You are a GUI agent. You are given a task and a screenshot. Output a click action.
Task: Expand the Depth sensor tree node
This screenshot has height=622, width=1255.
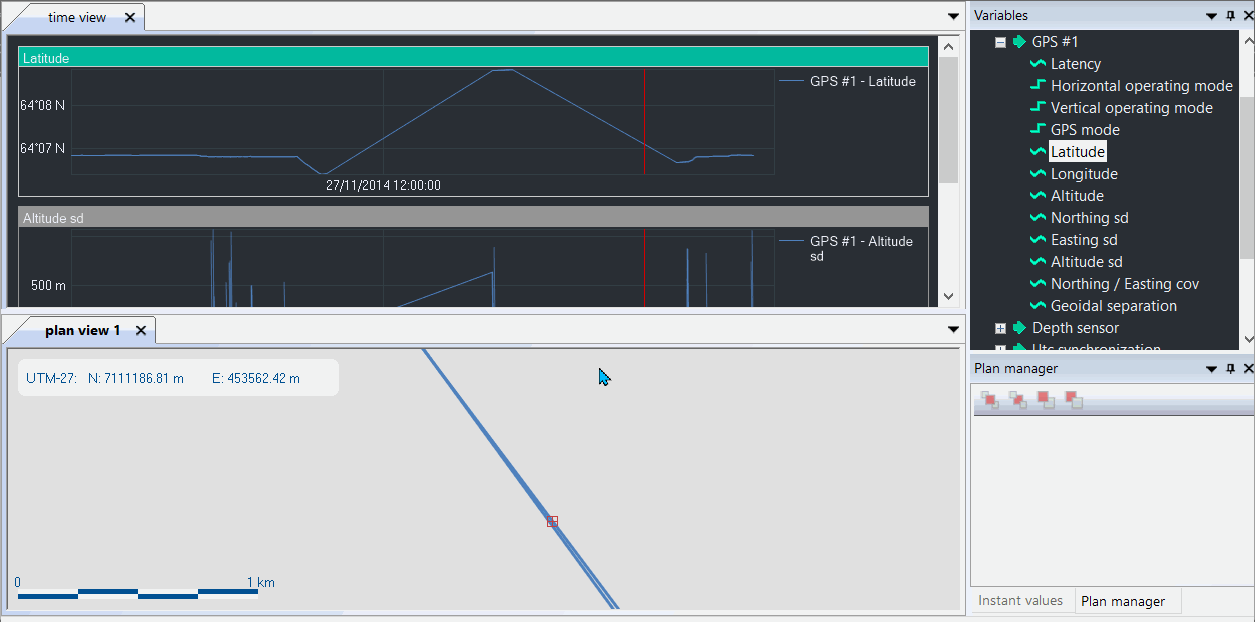click(x=1000, y=328)
